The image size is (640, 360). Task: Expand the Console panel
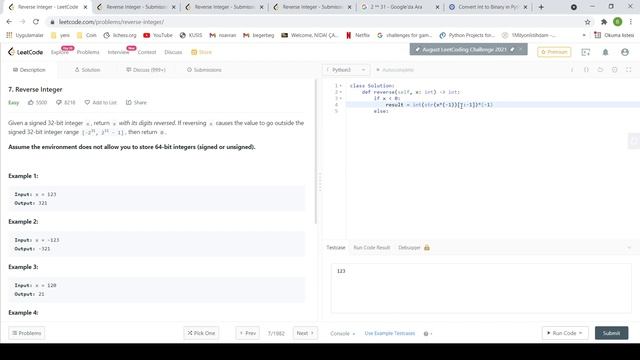click(x=342, y=333)
